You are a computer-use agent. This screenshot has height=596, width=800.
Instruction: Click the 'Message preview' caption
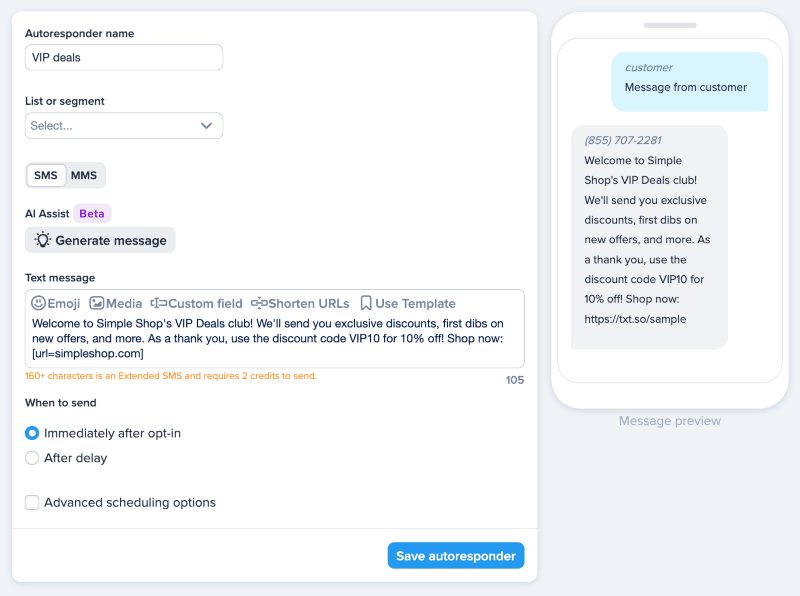669,420
